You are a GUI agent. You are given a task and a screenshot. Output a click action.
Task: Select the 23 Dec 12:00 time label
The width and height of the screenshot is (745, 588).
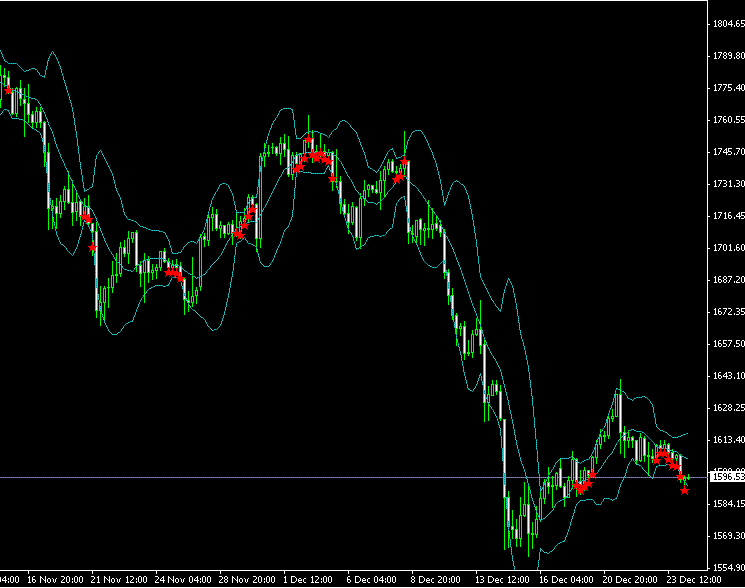point(694,580)
